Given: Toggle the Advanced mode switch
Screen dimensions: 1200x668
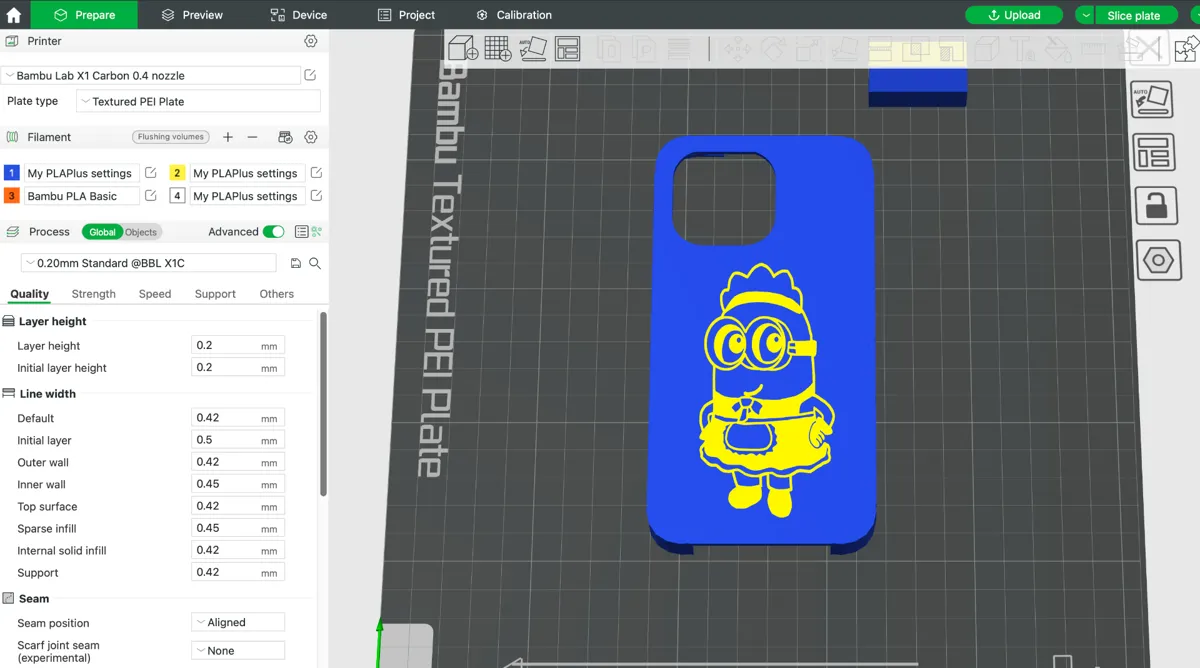Looking at the screenshot, I should tap(273, 231).
